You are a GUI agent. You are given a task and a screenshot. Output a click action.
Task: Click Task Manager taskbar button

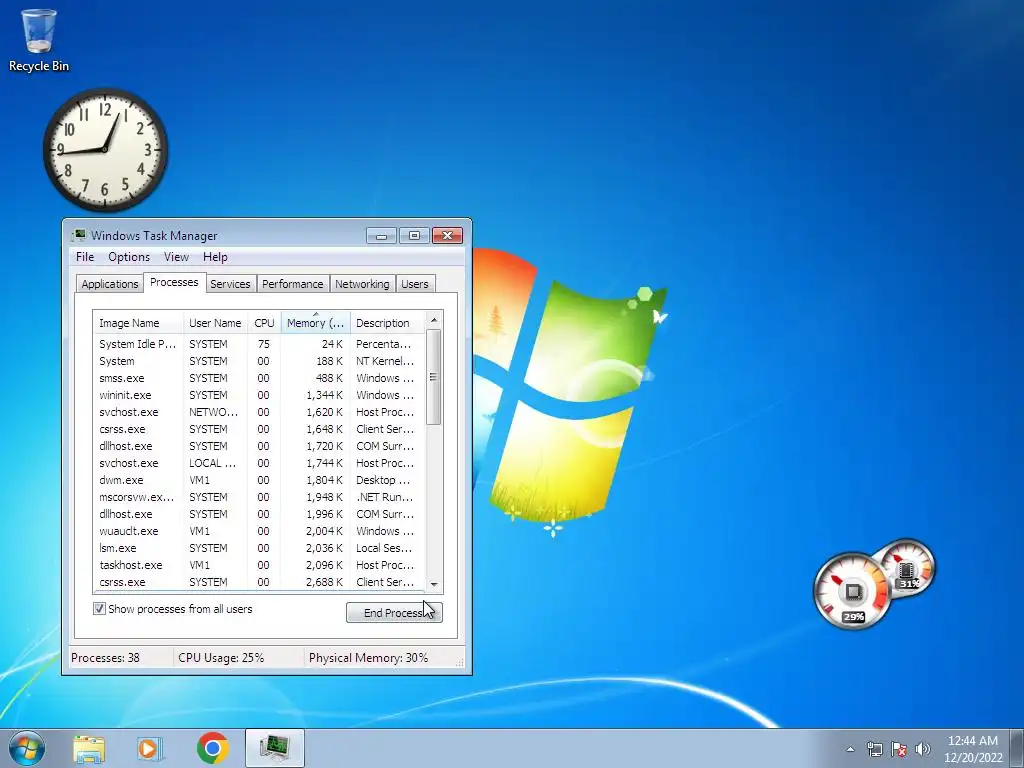click(275, 748)
